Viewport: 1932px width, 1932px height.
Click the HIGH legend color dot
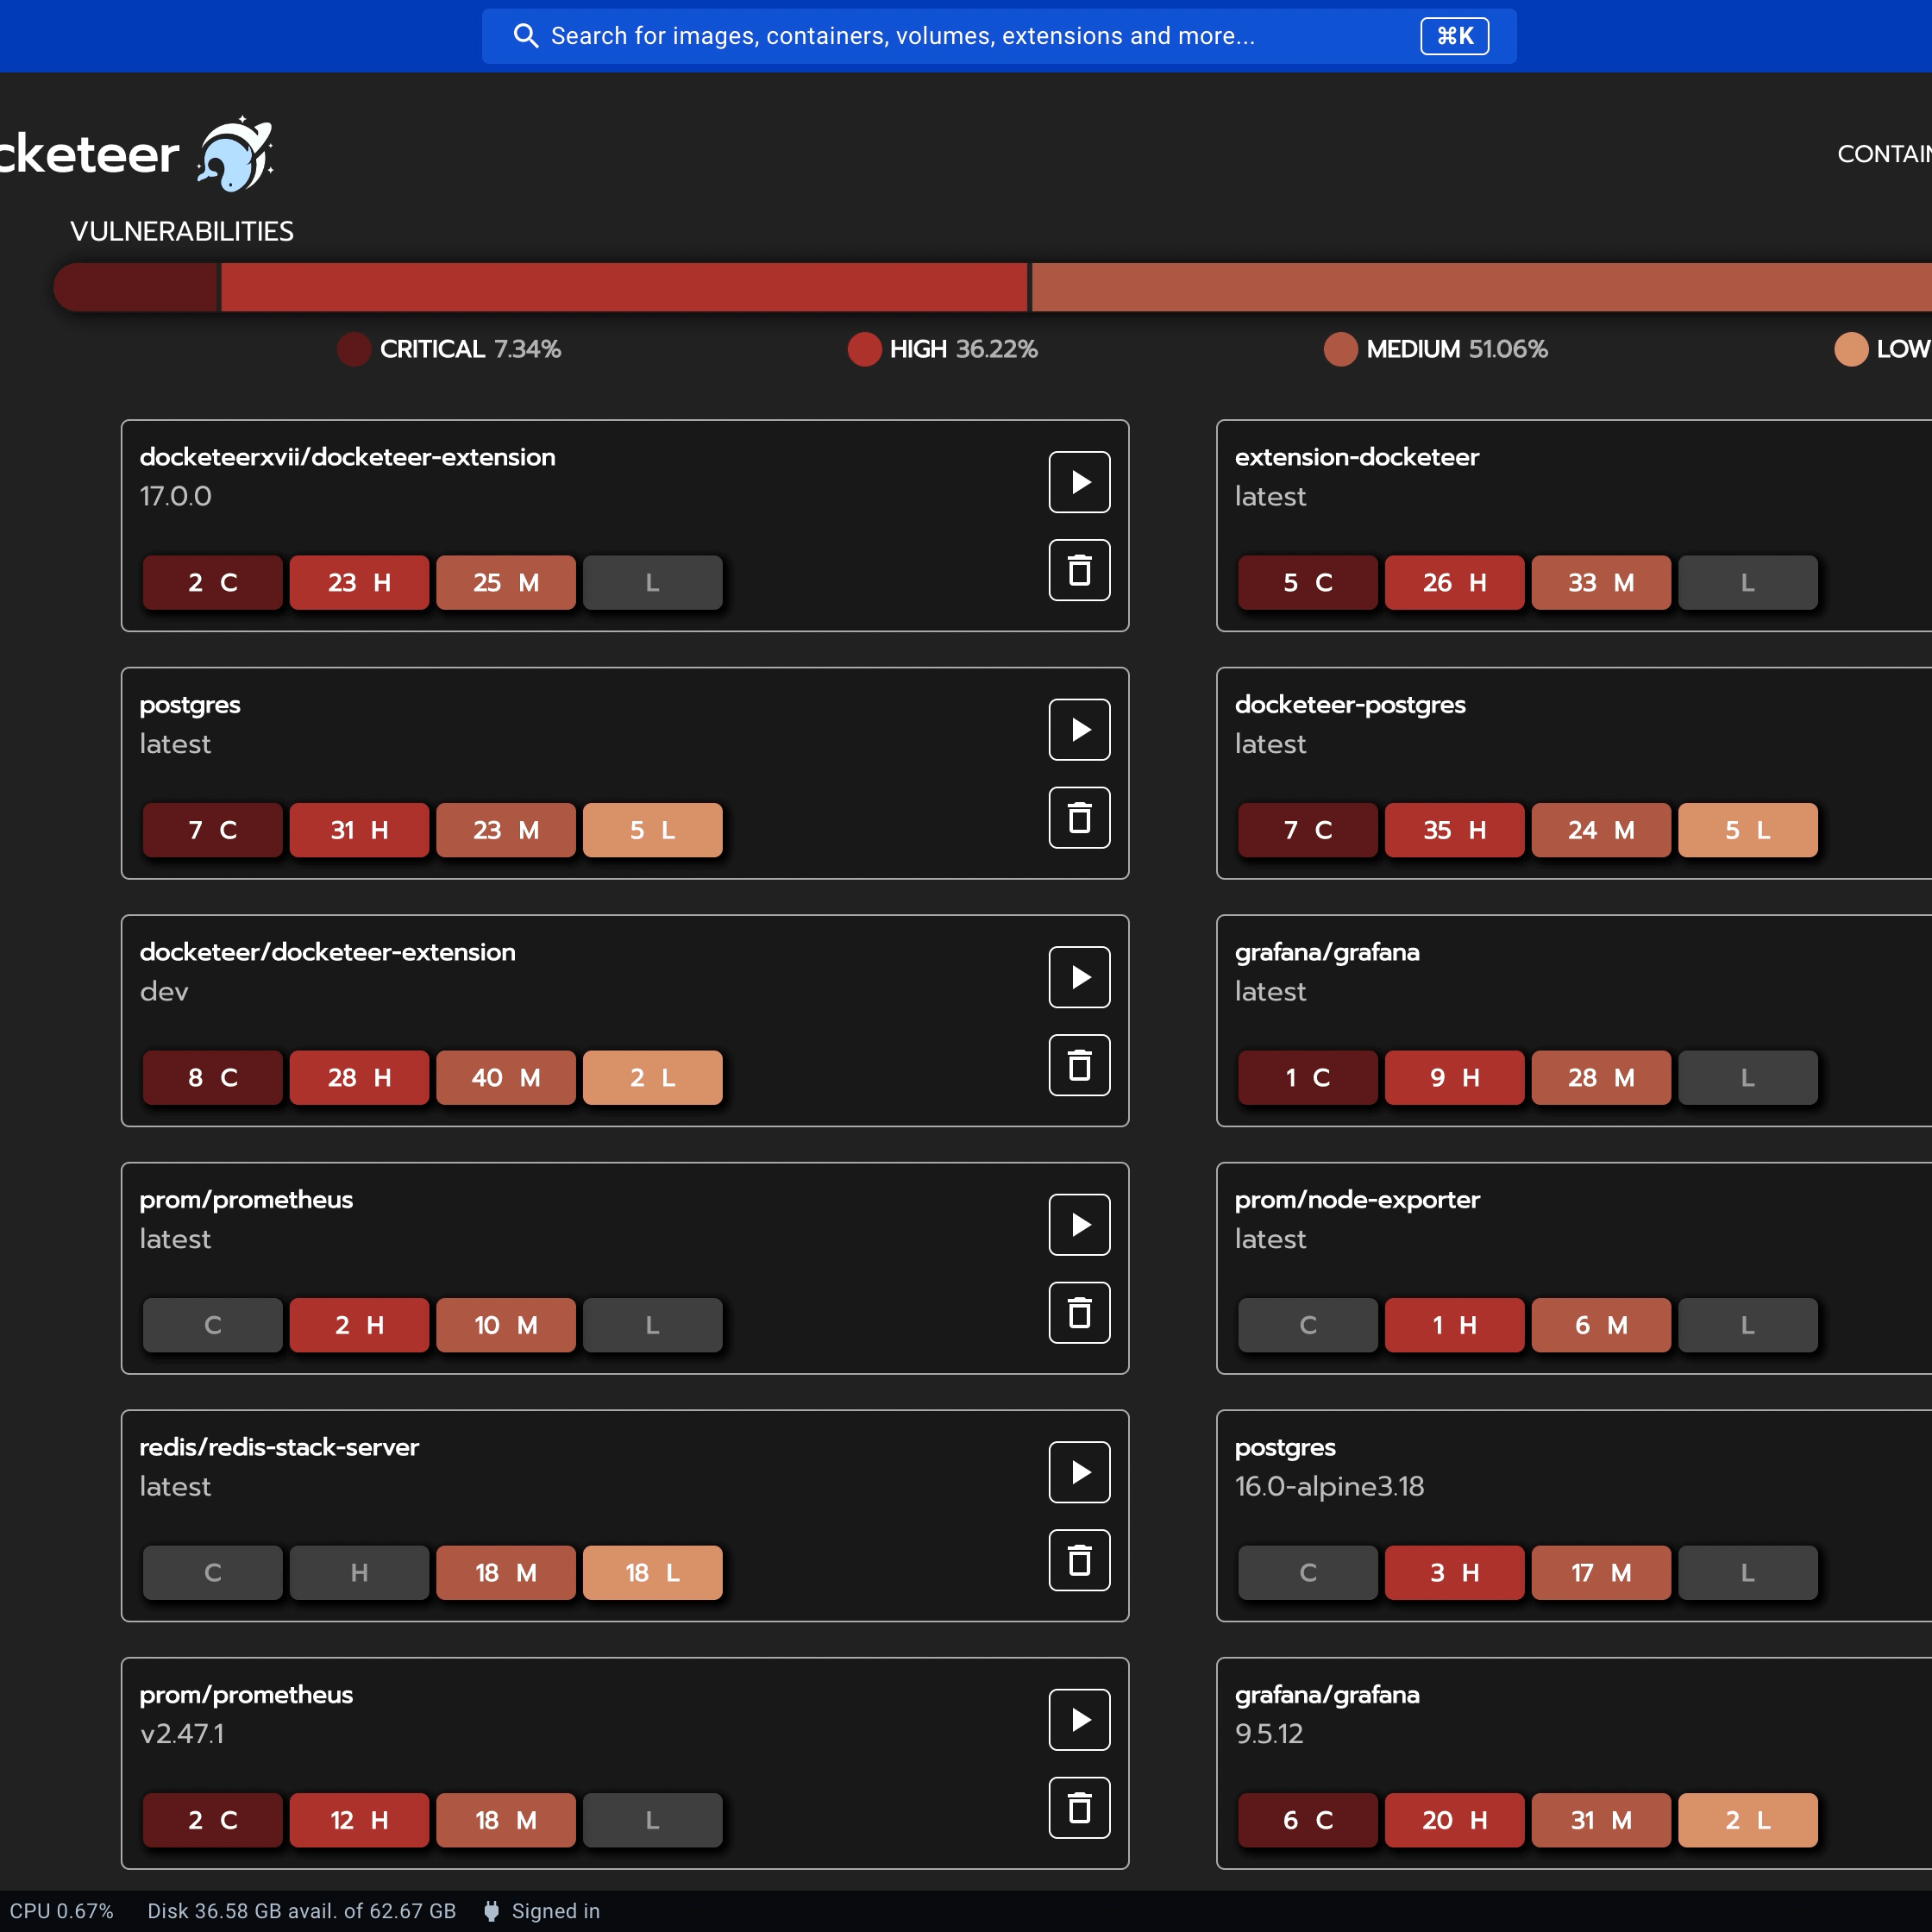tap(864, 349)
